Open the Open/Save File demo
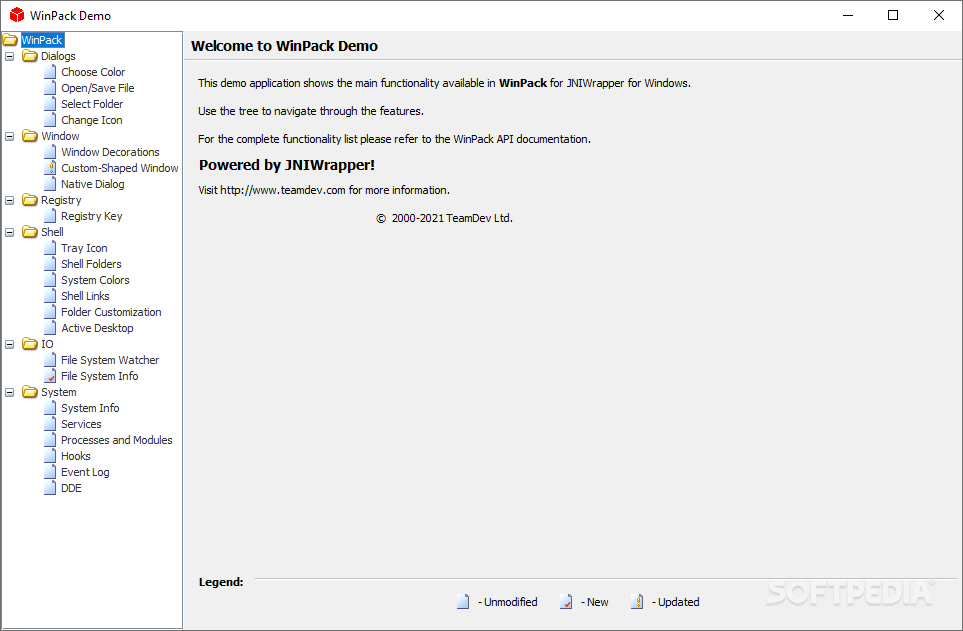Screen dimensions: 963x631 tap(98, 88)
